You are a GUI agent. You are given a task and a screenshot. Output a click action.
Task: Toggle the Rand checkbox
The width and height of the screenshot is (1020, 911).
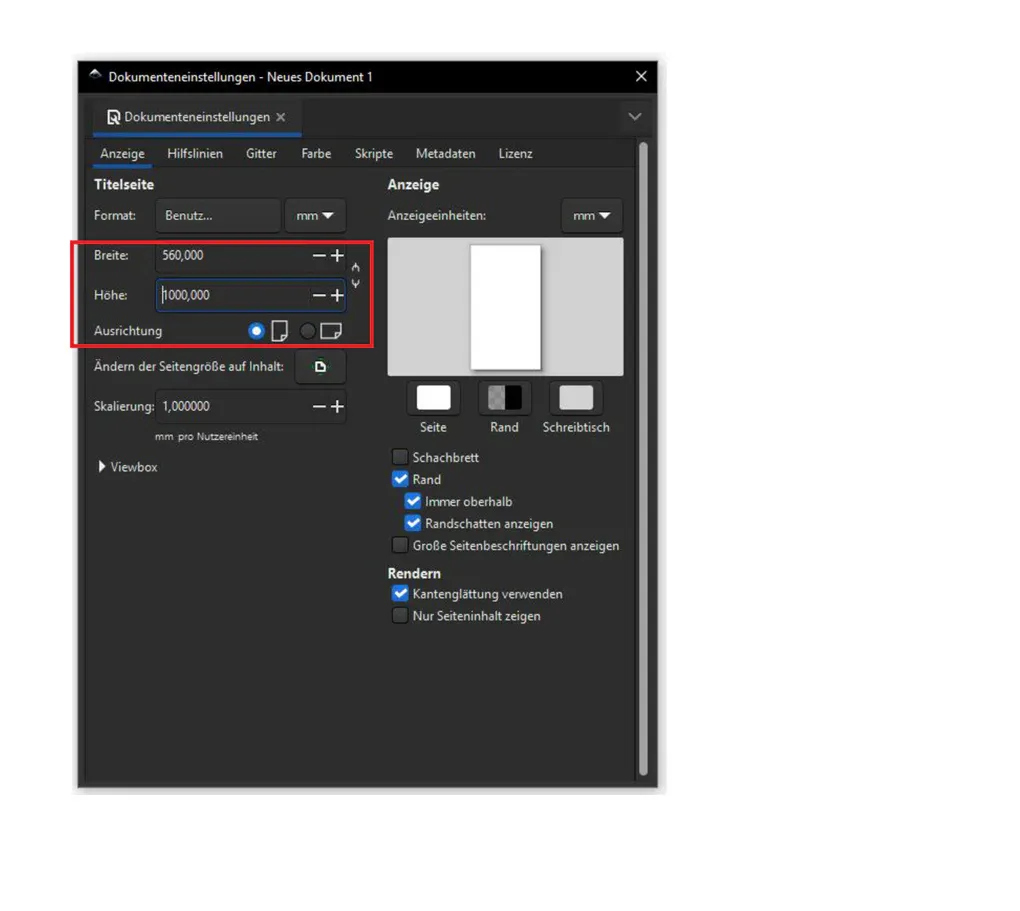pos(400,479)
